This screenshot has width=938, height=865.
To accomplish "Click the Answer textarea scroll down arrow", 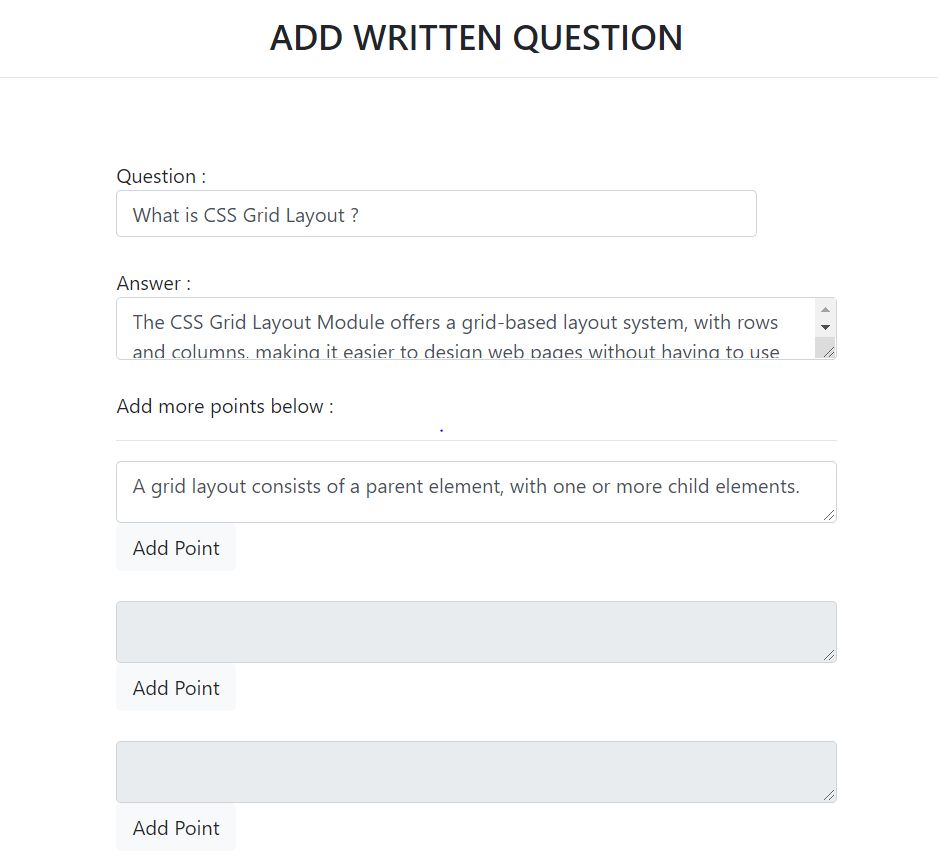I will [x=826, y=327].
